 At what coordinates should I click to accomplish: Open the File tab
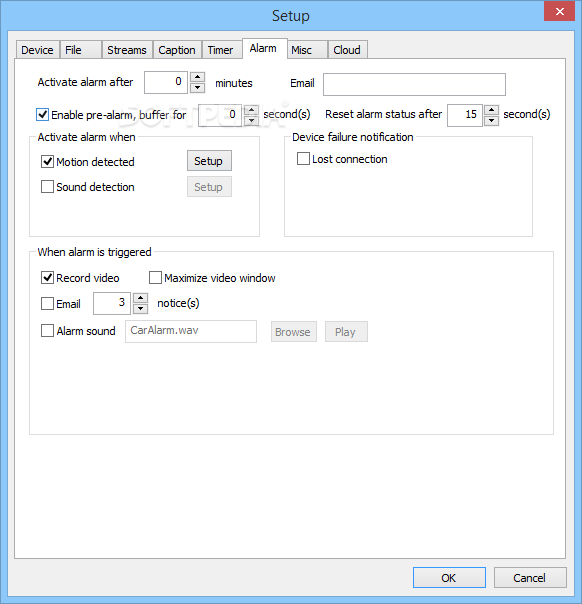pyautogui.click(x=81, y=50)
